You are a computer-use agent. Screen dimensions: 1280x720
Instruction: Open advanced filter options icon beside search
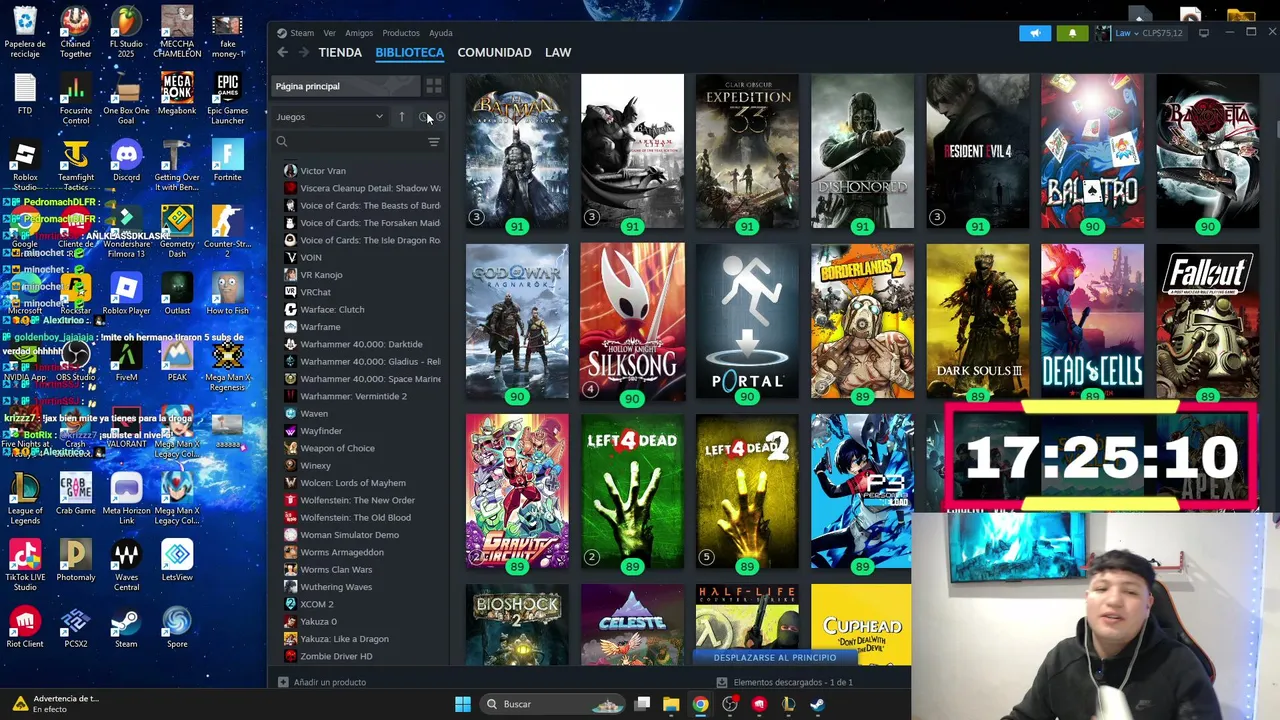pos(434,142)
